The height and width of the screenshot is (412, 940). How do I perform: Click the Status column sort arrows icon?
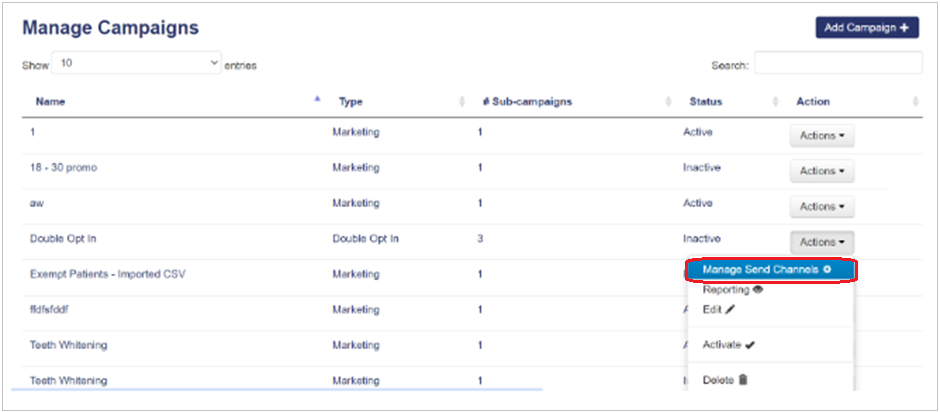click(776, 102)
